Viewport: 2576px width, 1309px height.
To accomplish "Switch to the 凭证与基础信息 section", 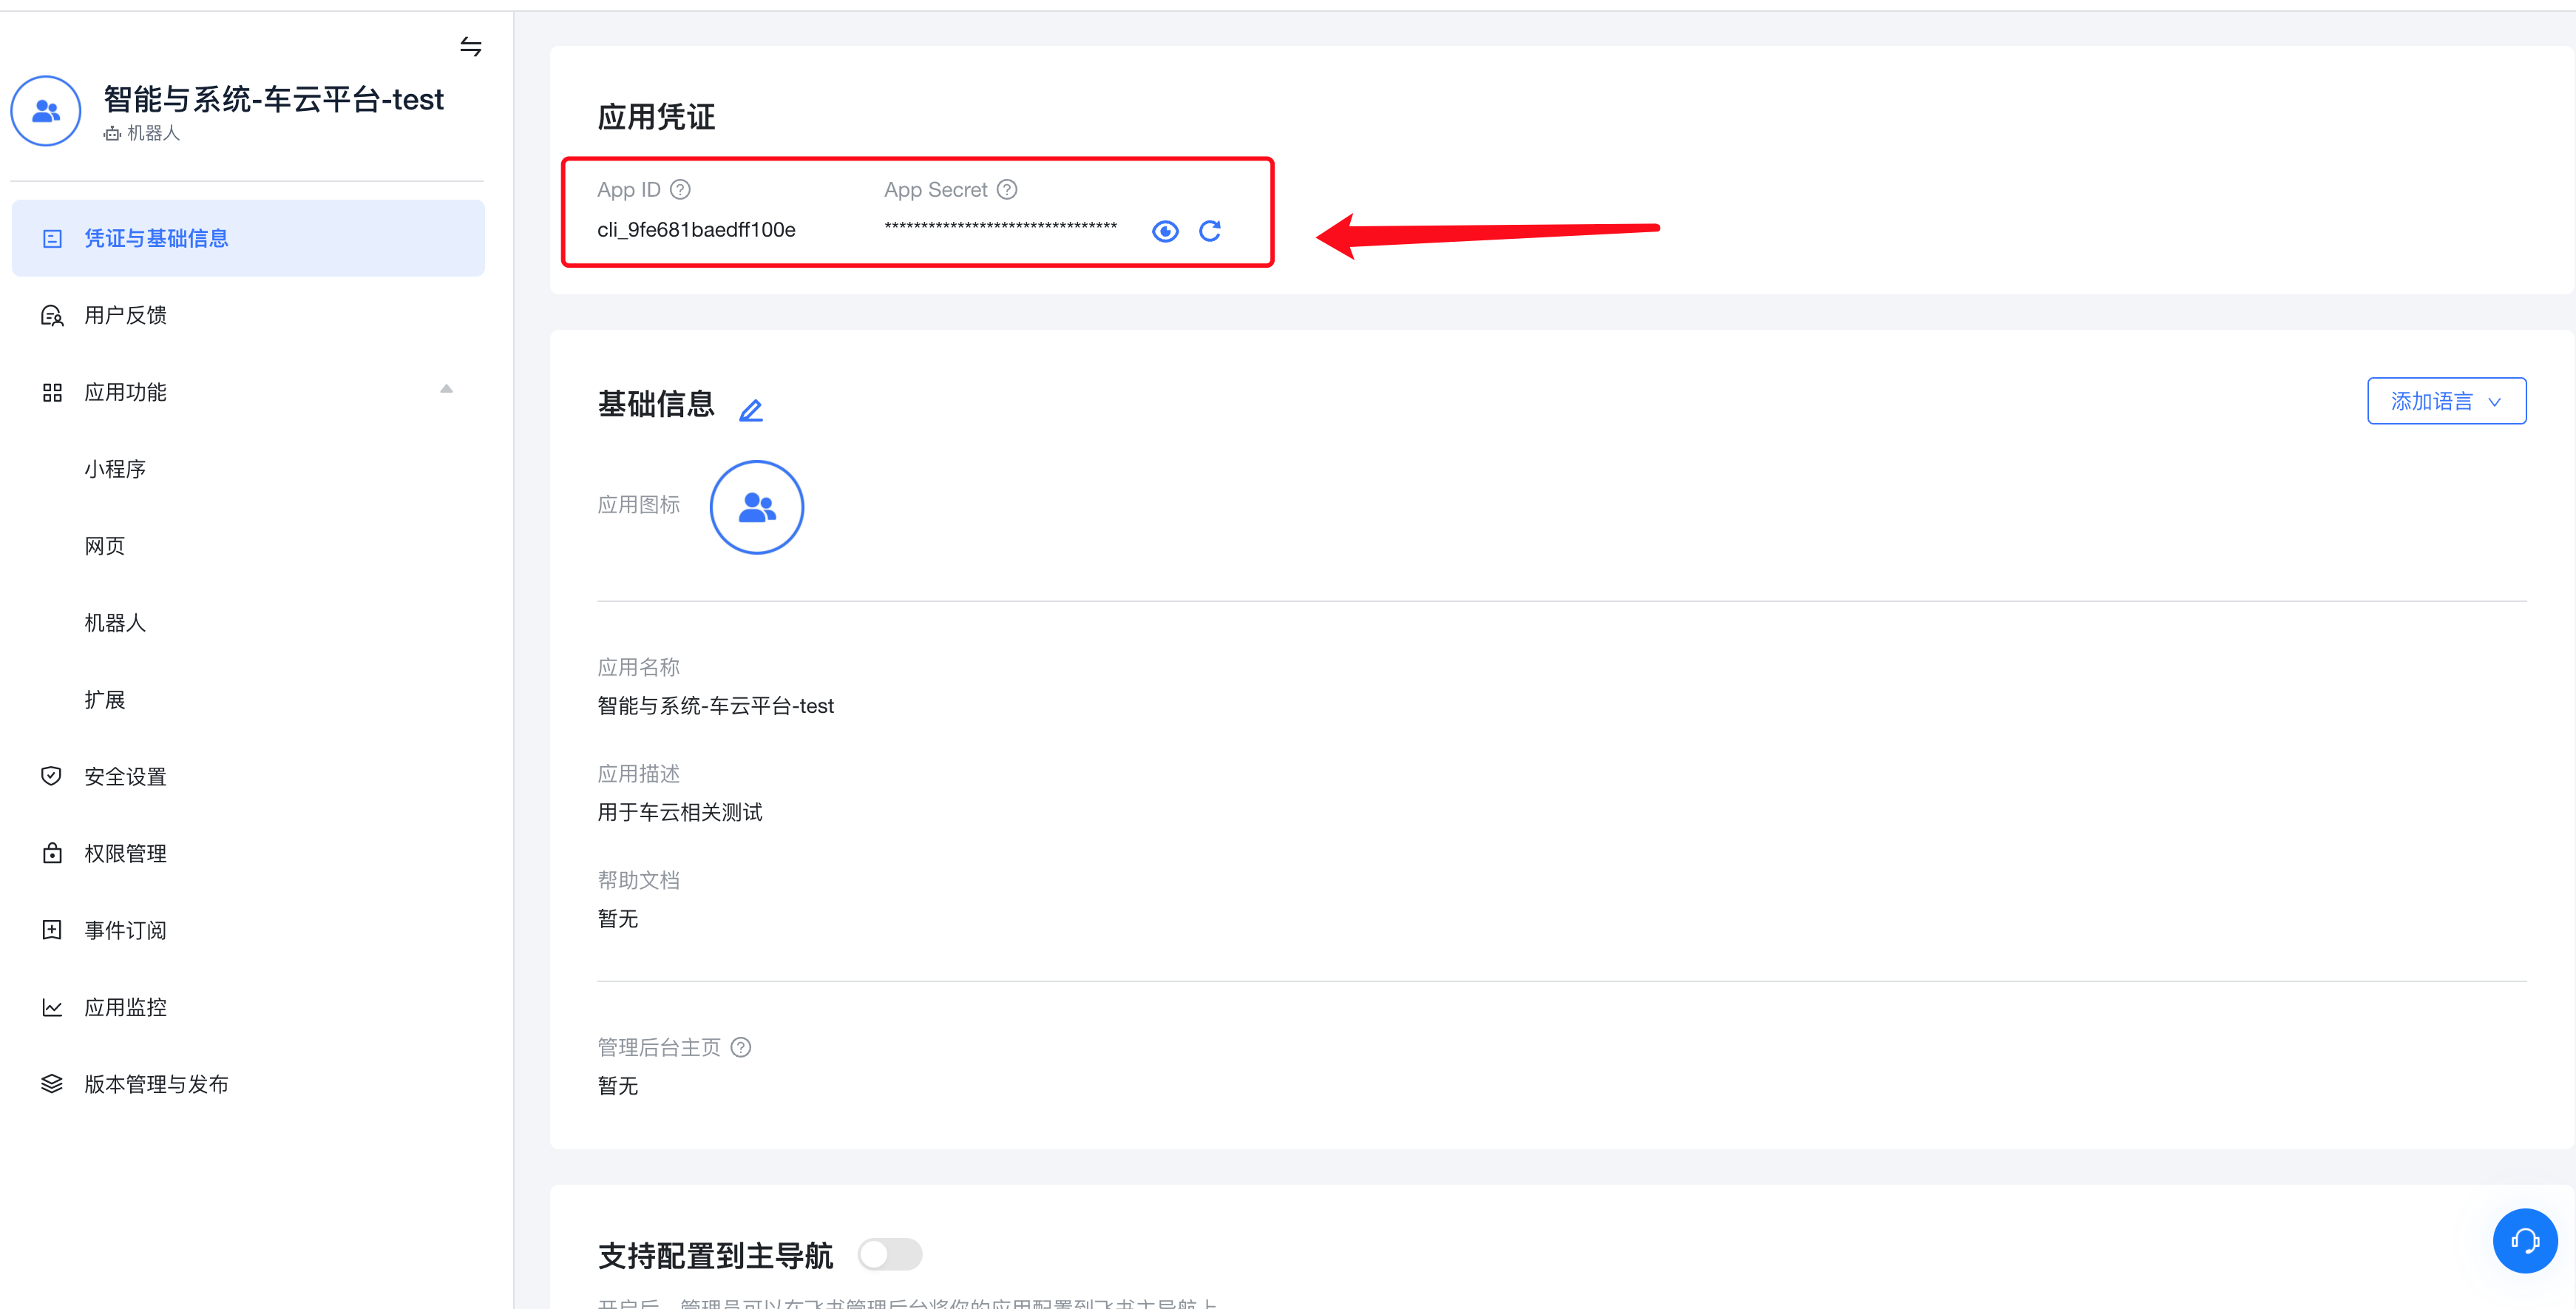I will click(x=156, y=238).
